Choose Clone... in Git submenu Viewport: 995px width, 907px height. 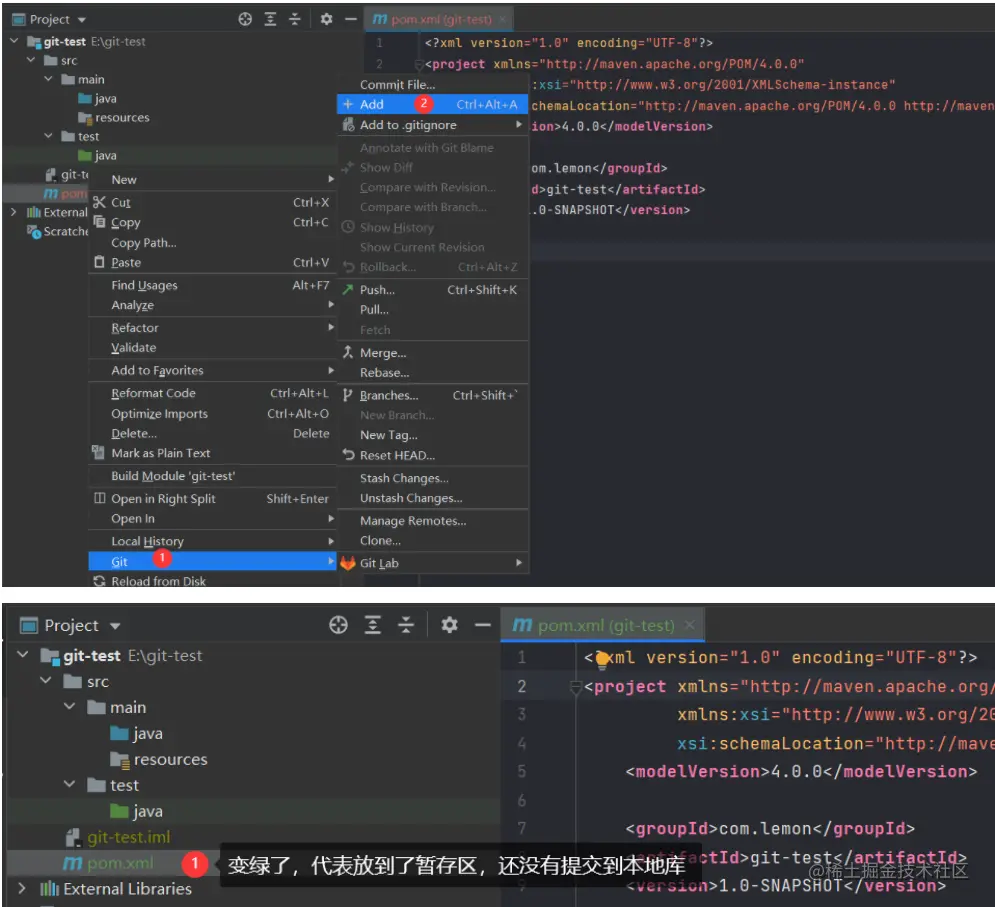[433, 541]
